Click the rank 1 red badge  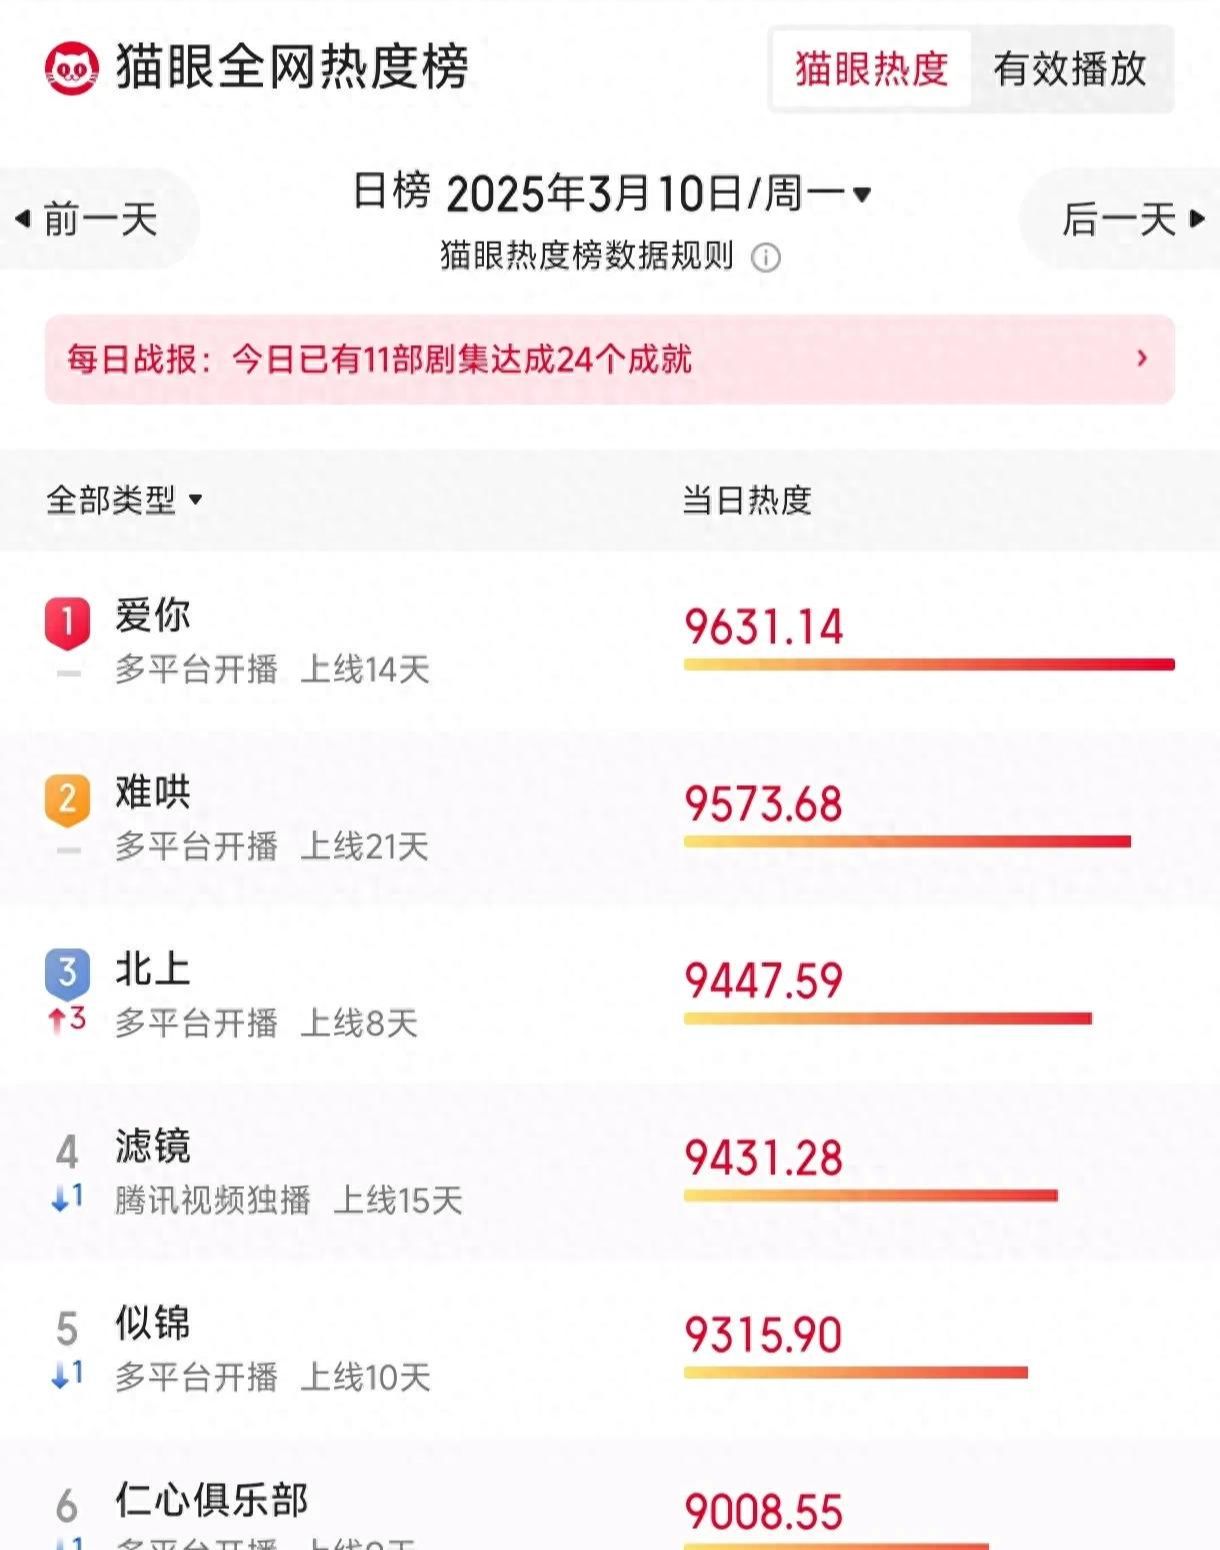67,622
